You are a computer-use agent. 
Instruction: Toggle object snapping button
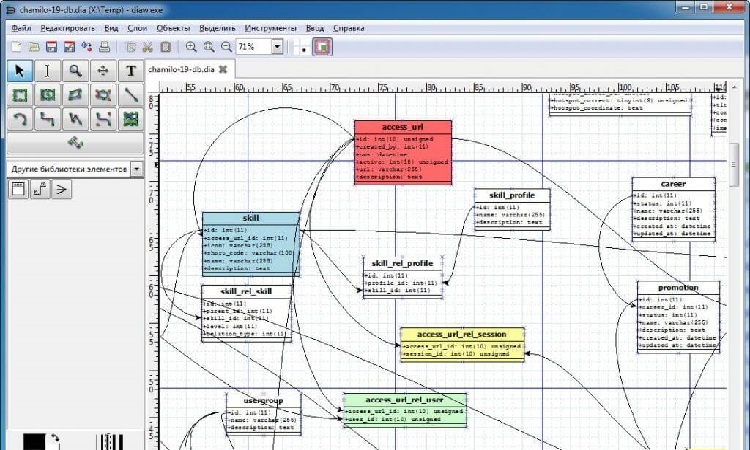click(x=323, y=47)
